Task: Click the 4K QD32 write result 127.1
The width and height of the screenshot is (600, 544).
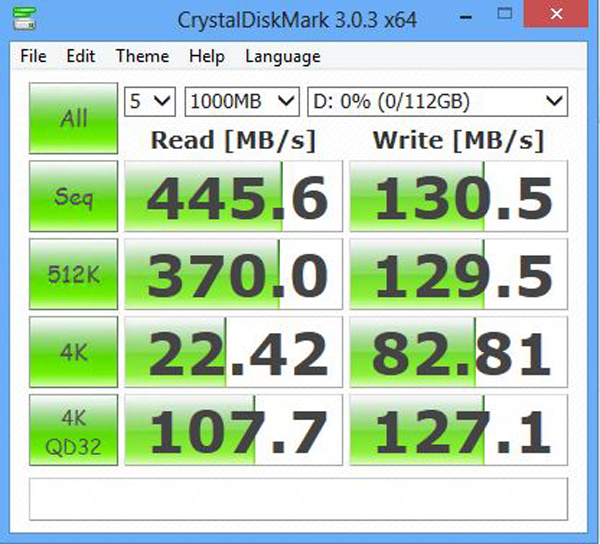Action: (458, 430)
